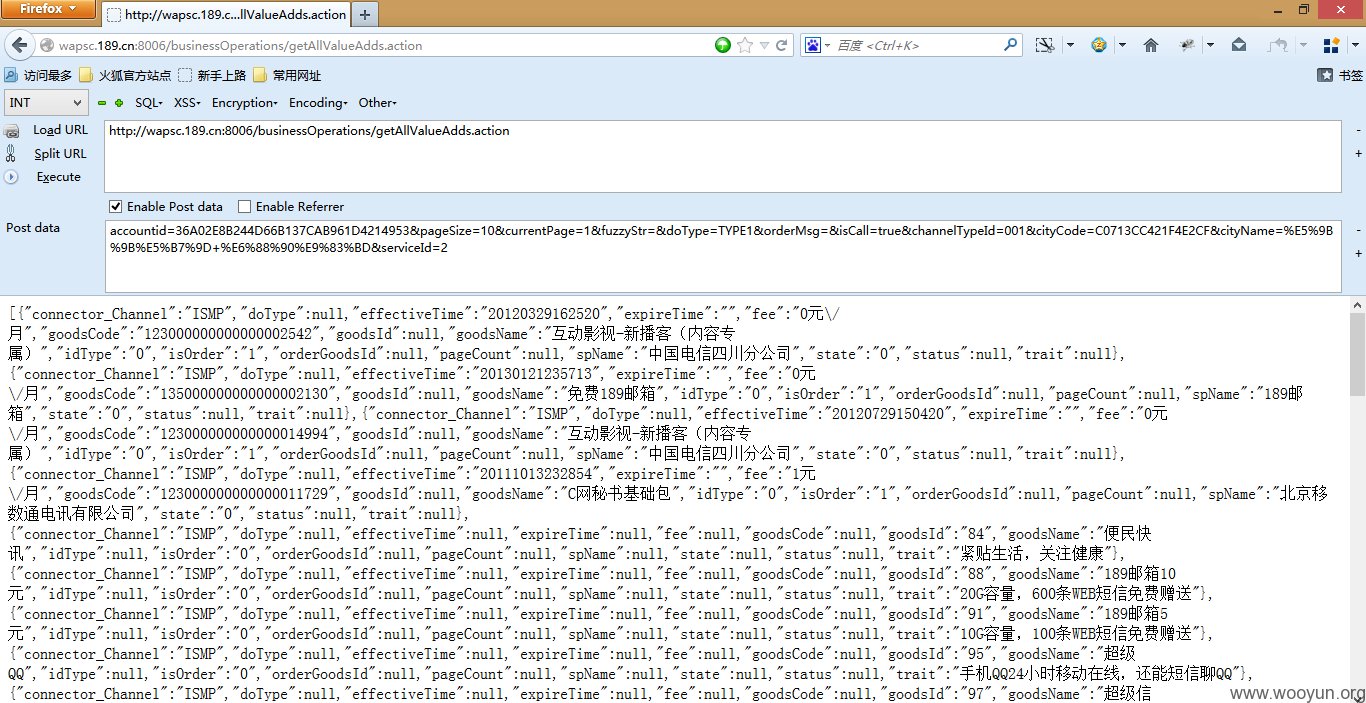1366x703 pixels.
Task: Open the Firefox application menu
Action: tap(49, 10)
